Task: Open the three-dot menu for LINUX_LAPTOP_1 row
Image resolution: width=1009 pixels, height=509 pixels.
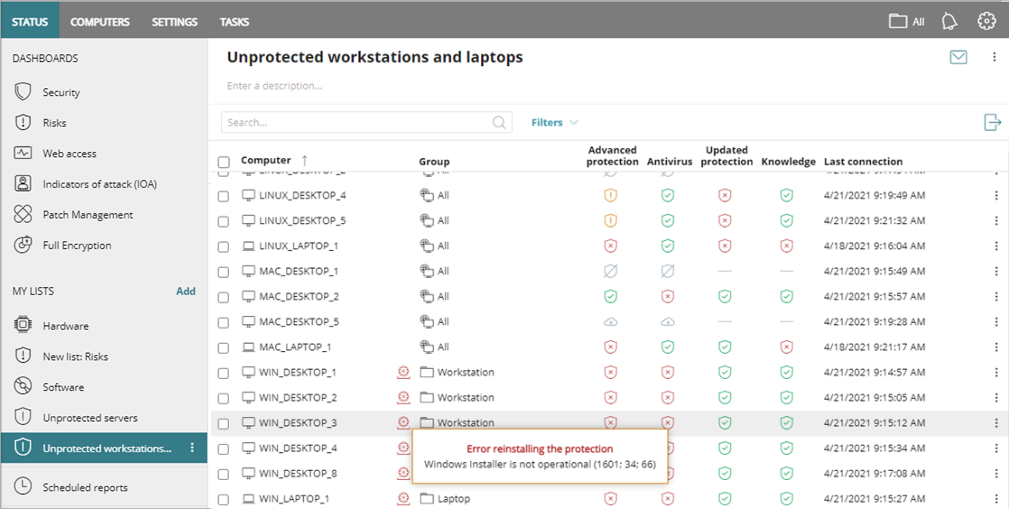Action: tap(995, 246)
